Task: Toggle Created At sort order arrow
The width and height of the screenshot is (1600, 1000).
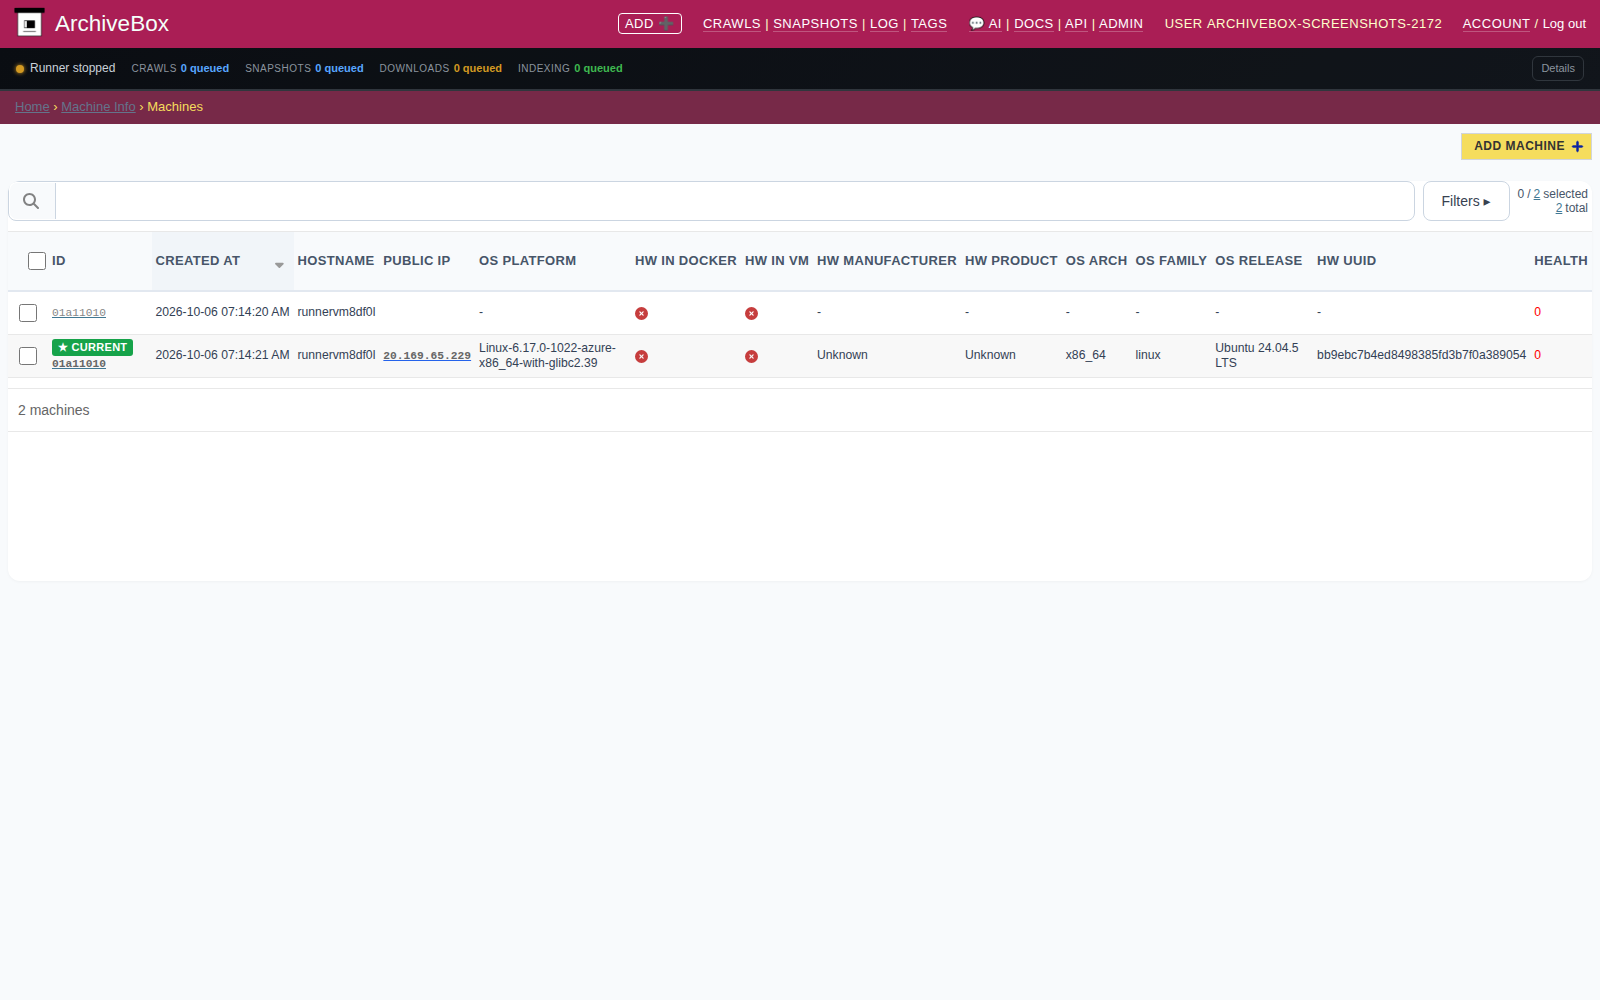Action: click(279, 265)
